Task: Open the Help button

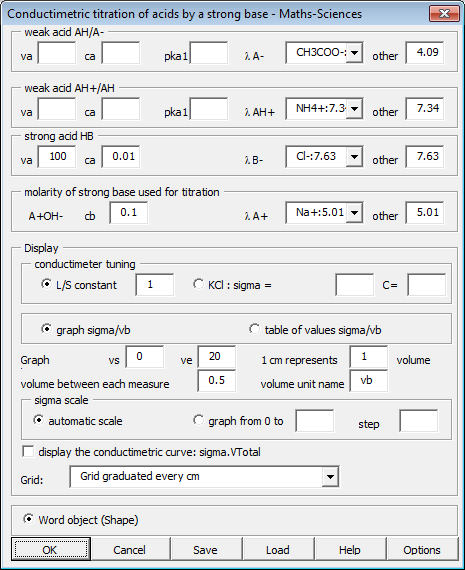Action: pos(350,549)
